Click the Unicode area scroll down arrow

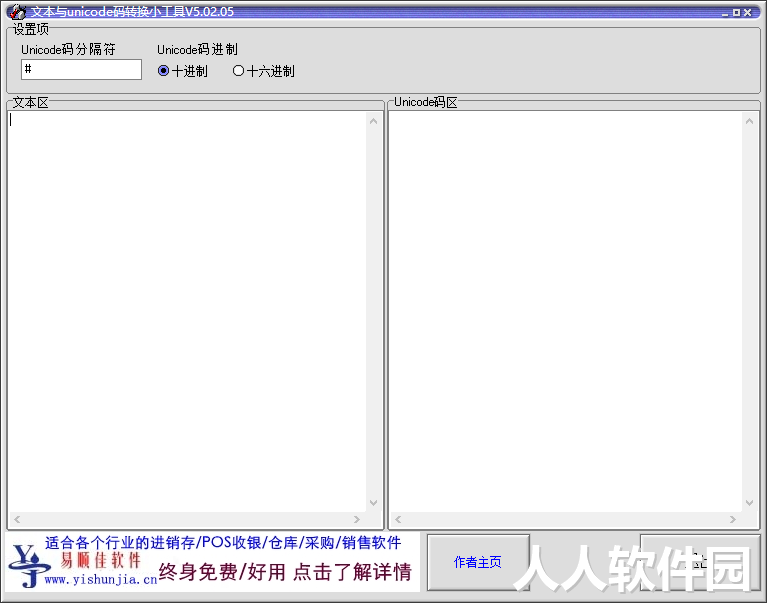[x=749, y=503]
